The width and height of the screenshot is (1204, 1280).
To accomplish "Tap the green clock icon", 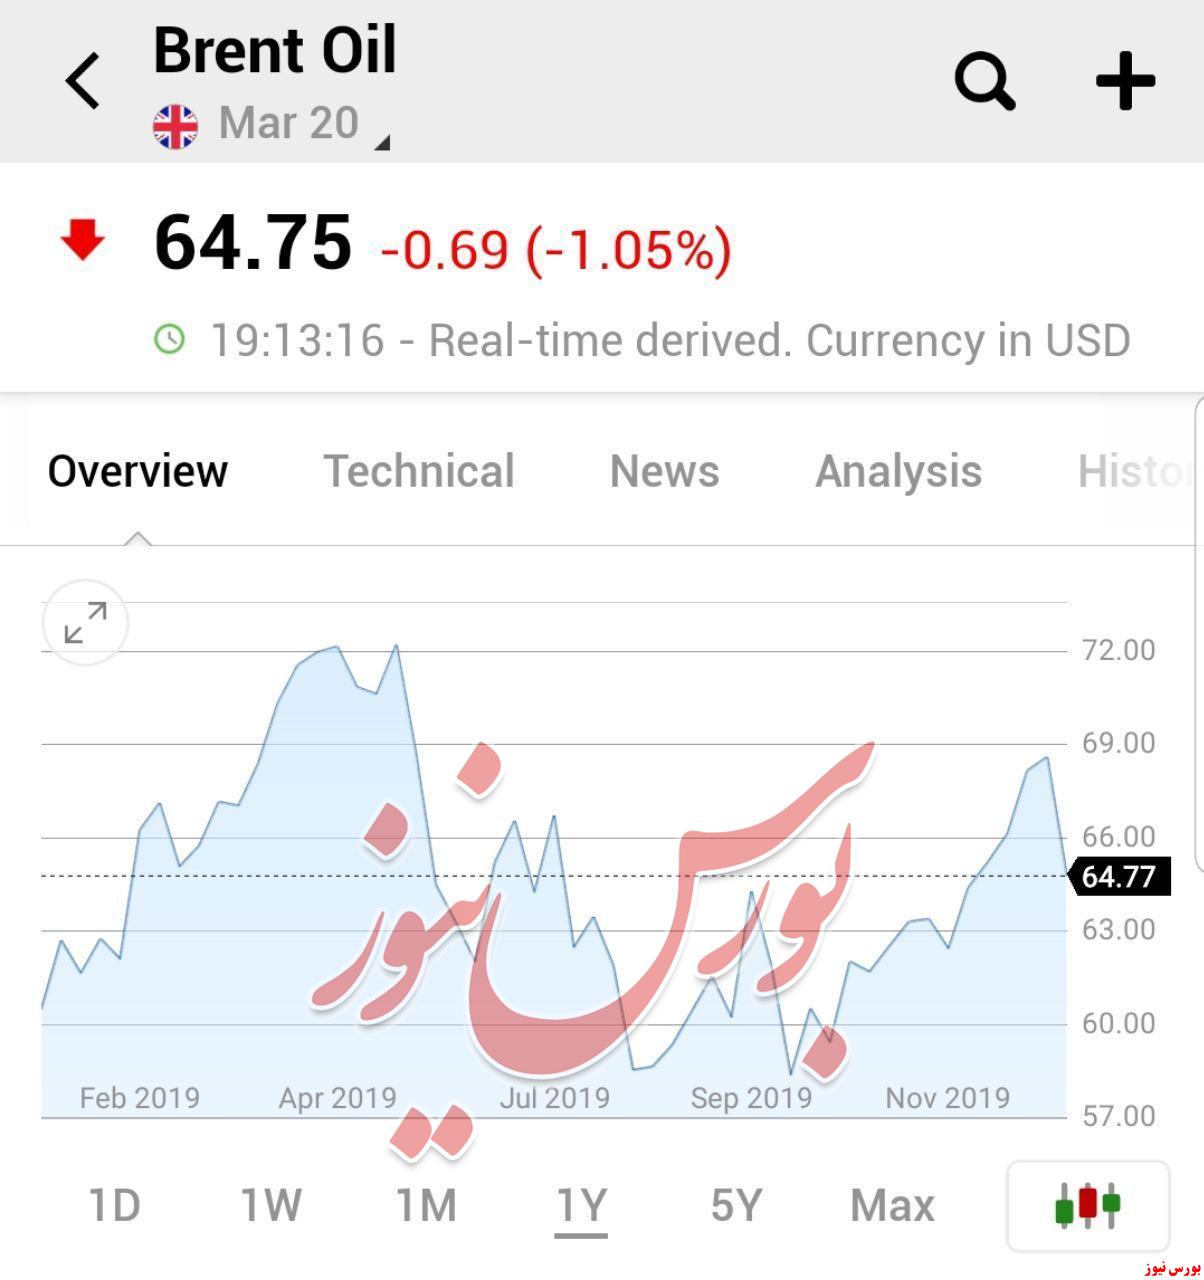I will click(170, 338).
